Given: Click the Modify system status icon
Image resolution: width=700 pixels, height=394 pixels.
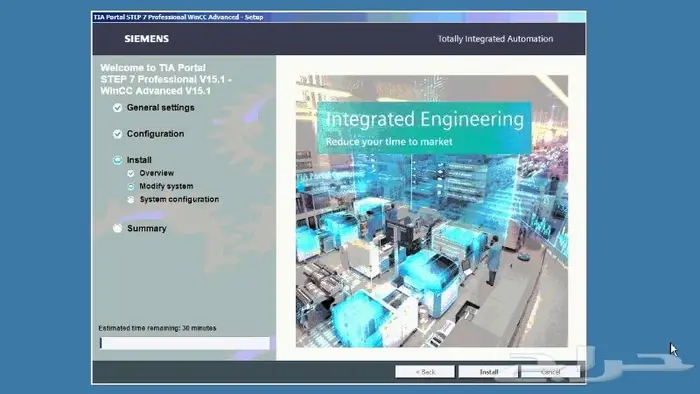Looking at the screenshot, I should pyautogui.click(x=130, y=187).
